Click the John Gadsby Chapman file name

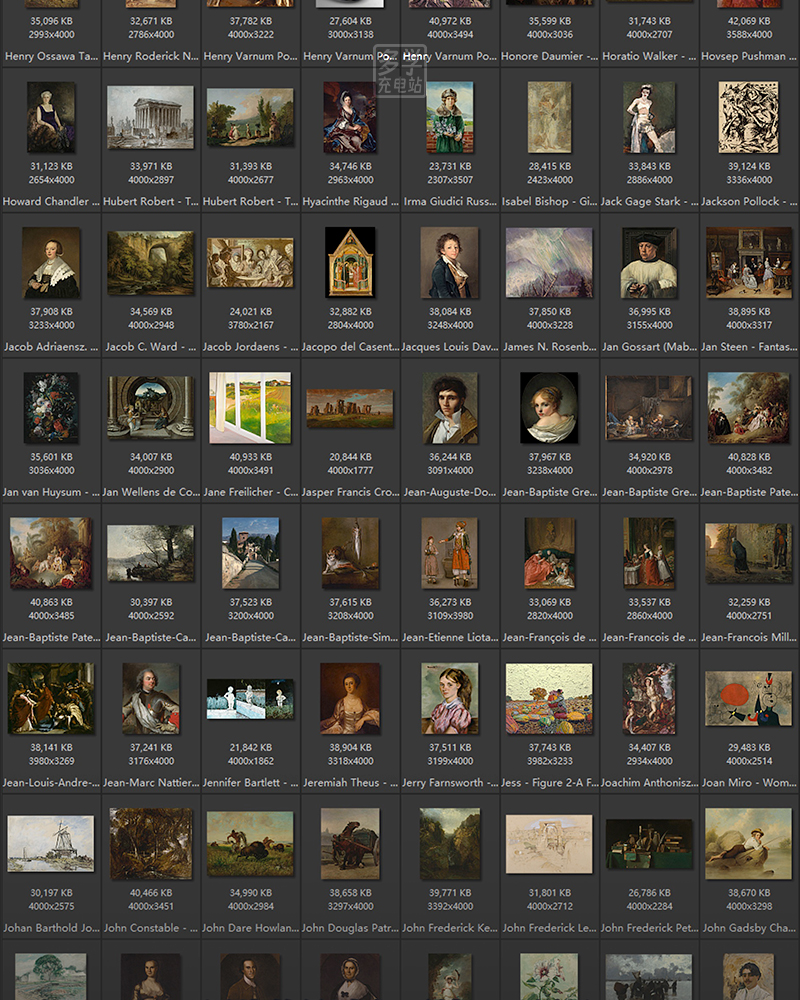pyautogui.click(x=749, y=928)
